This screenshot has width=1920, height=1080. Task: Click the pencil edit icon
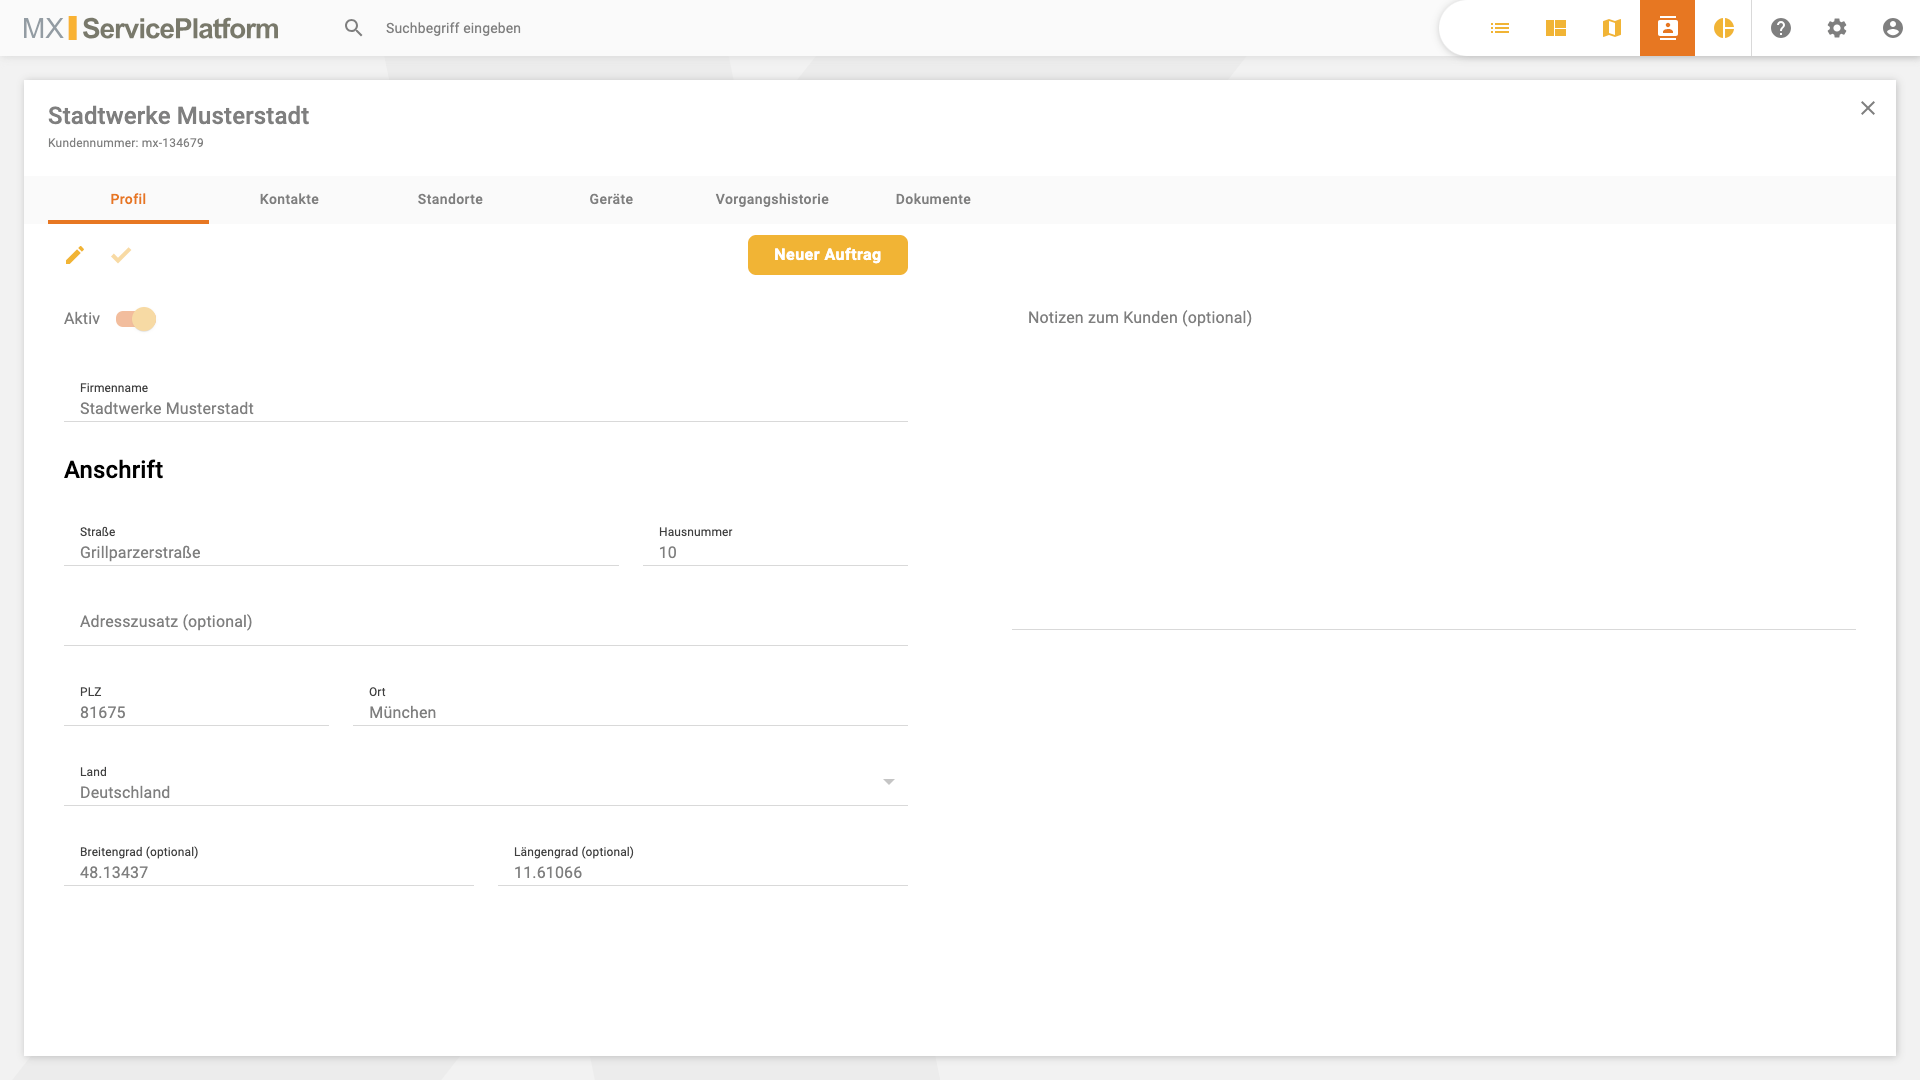(x=75, y=255)
